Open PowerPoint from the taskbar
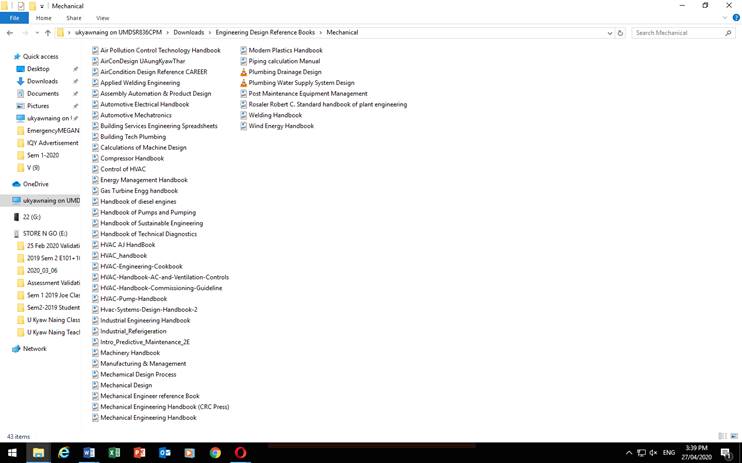The image size is (742, 463). pos(140,453)
